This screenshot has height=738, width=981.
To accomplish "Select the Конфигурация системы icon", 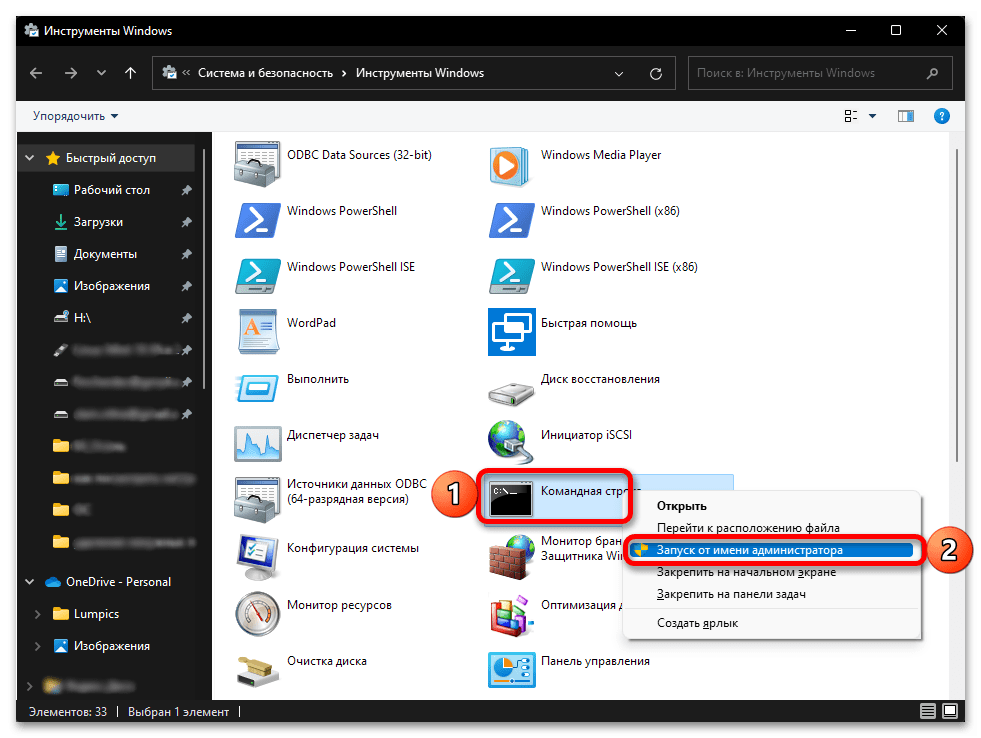I will pyautogui.click(x=257, y=557).
